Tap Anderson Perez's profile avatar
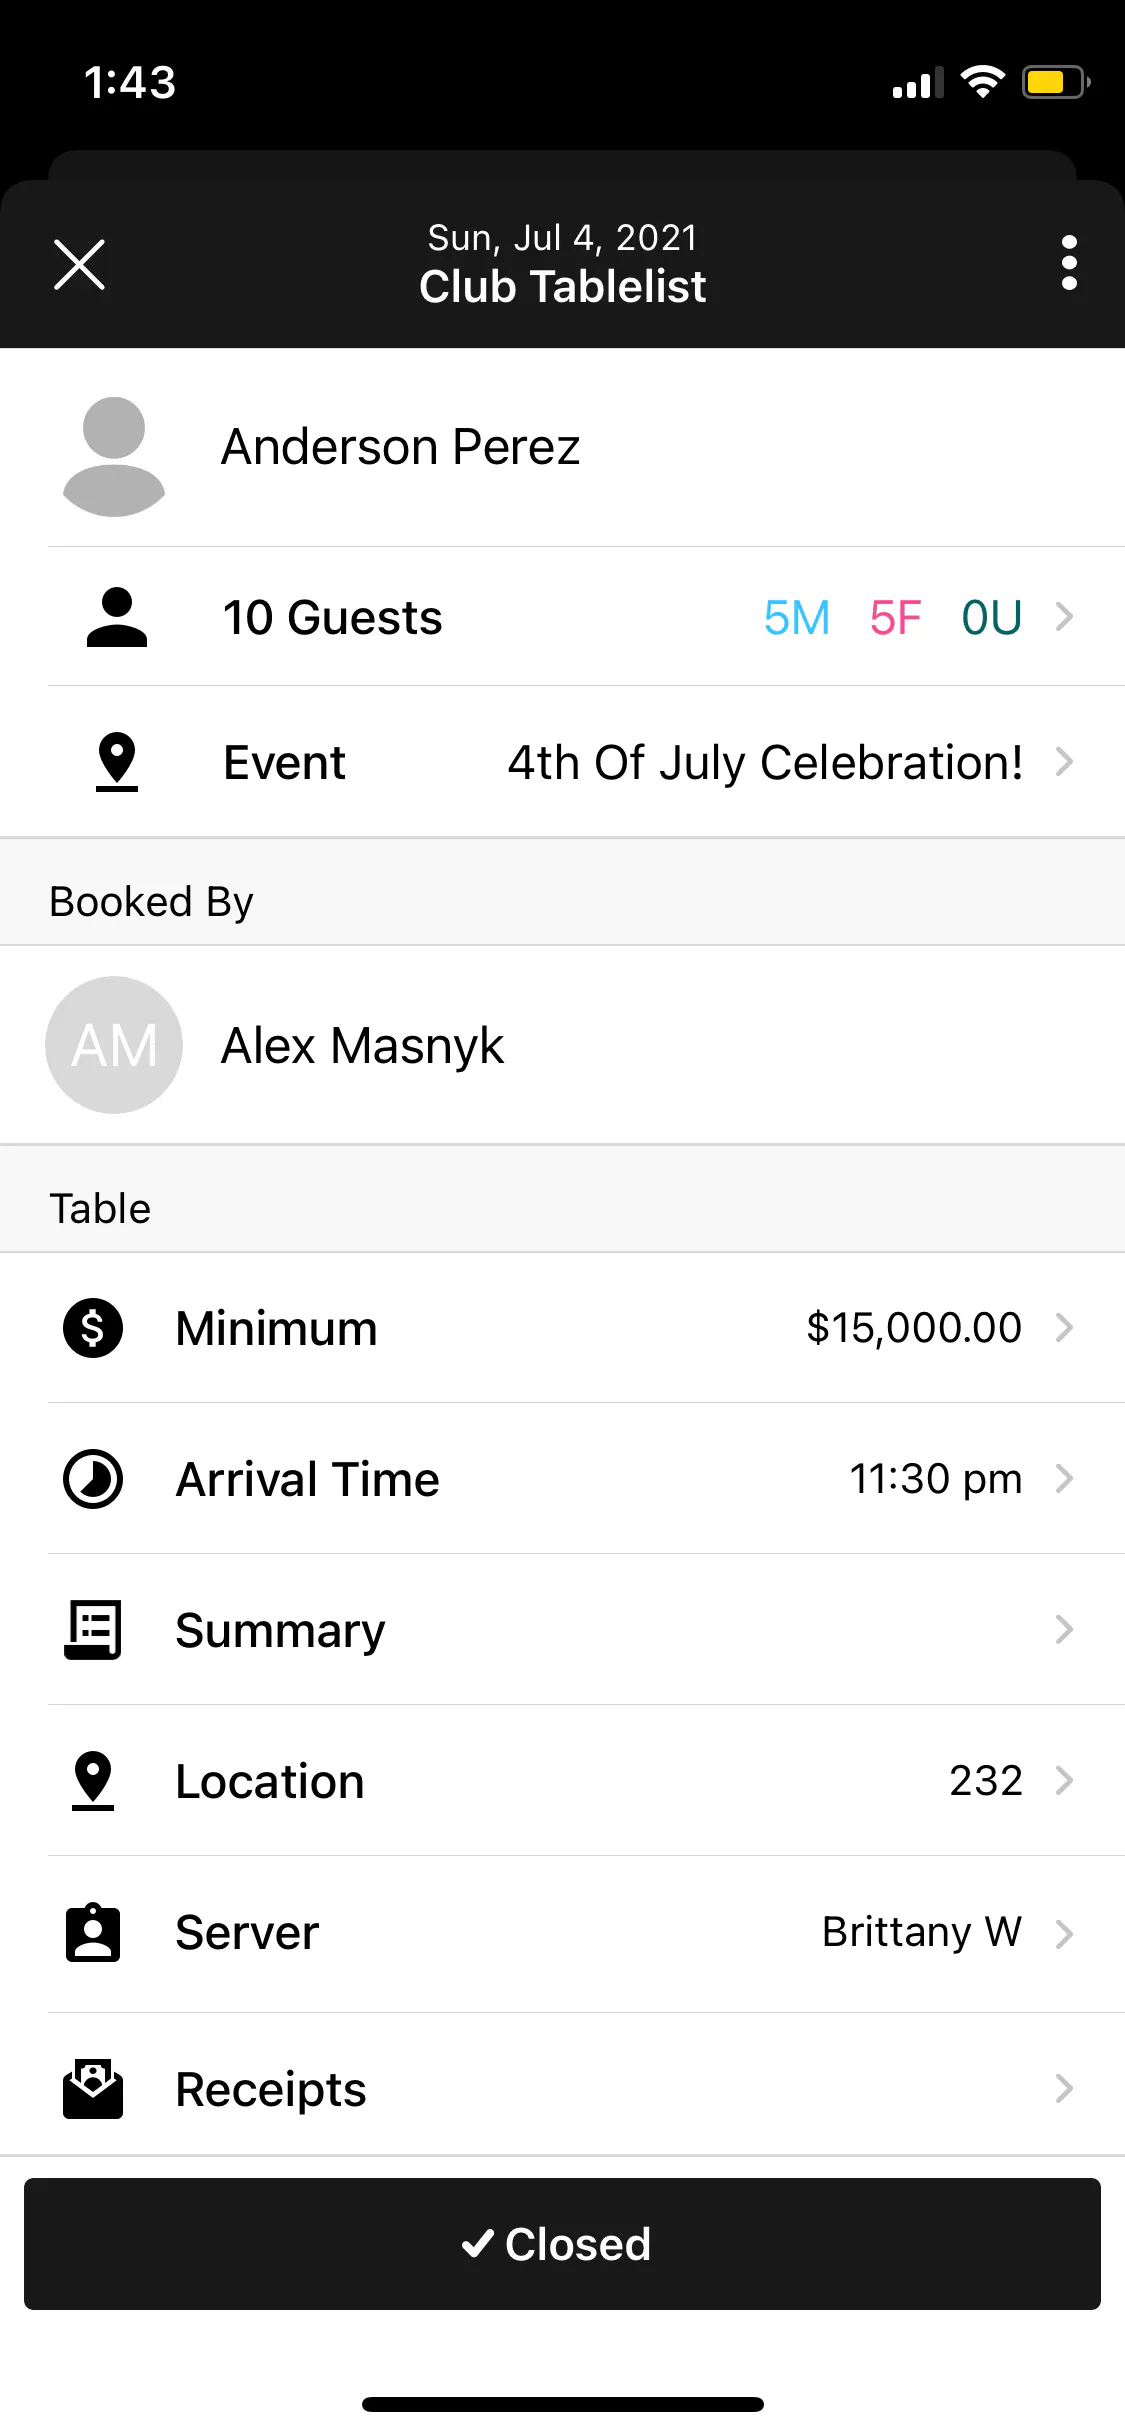The image size is (1125, 2436). pos(114,456)
